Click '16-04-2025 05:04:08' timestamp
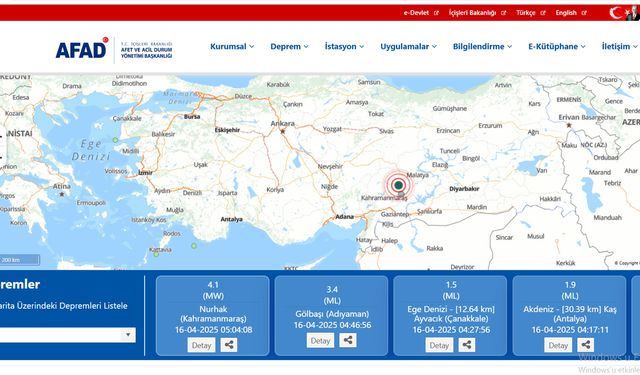Viewport: 640px width, 375px height. point(213,330)
